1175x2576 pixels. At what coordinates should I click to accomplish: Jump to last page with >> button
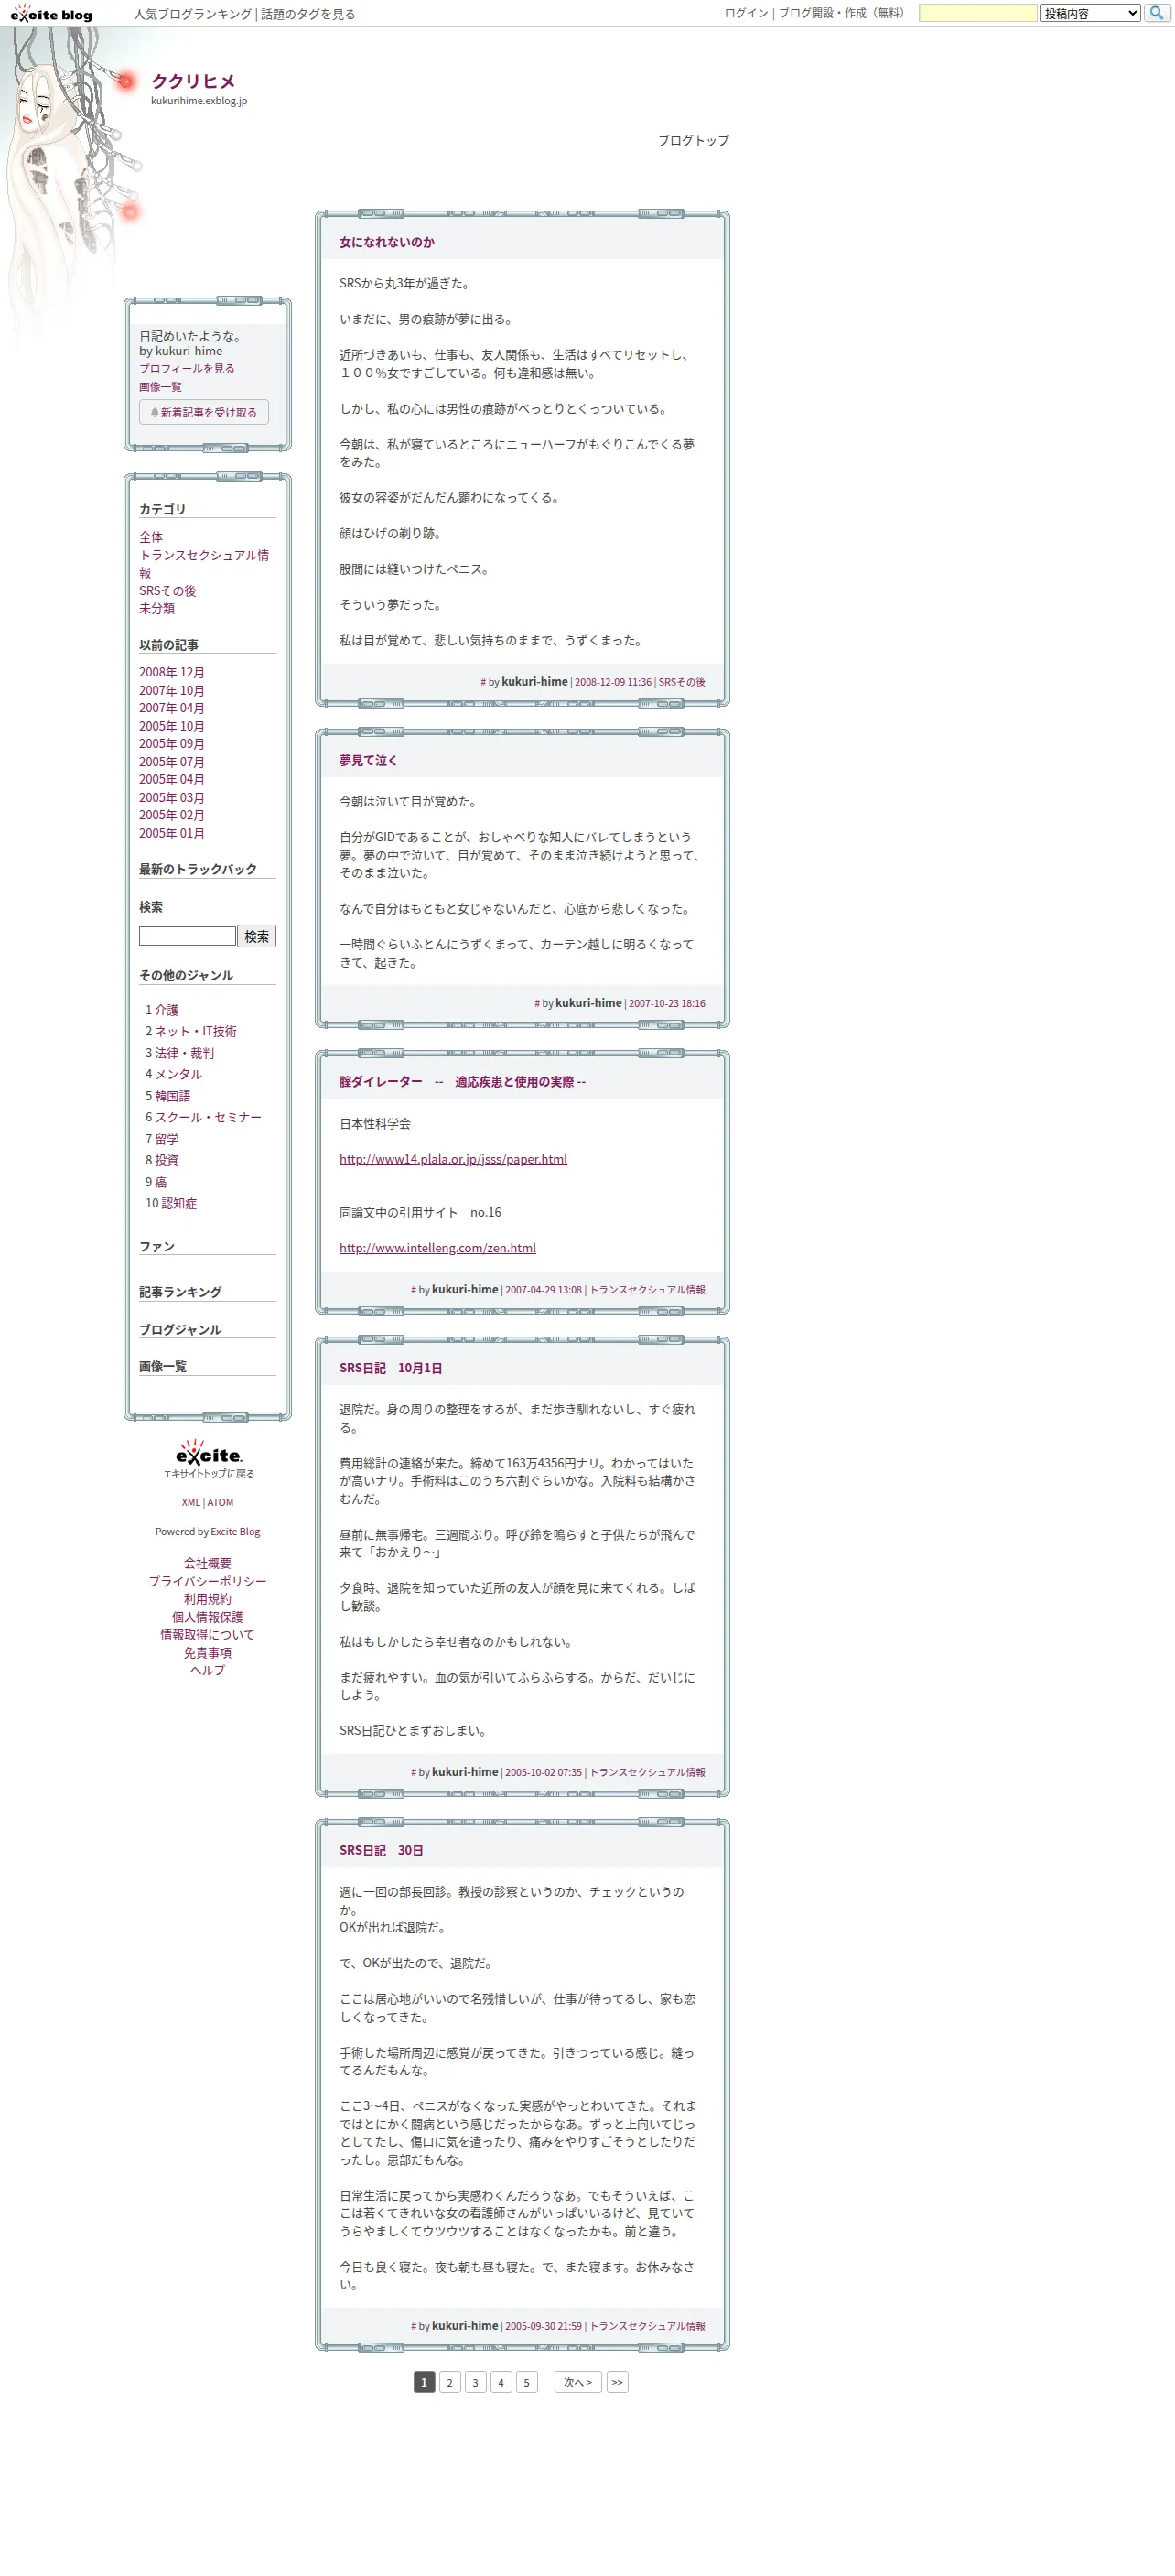[617, 2382]
